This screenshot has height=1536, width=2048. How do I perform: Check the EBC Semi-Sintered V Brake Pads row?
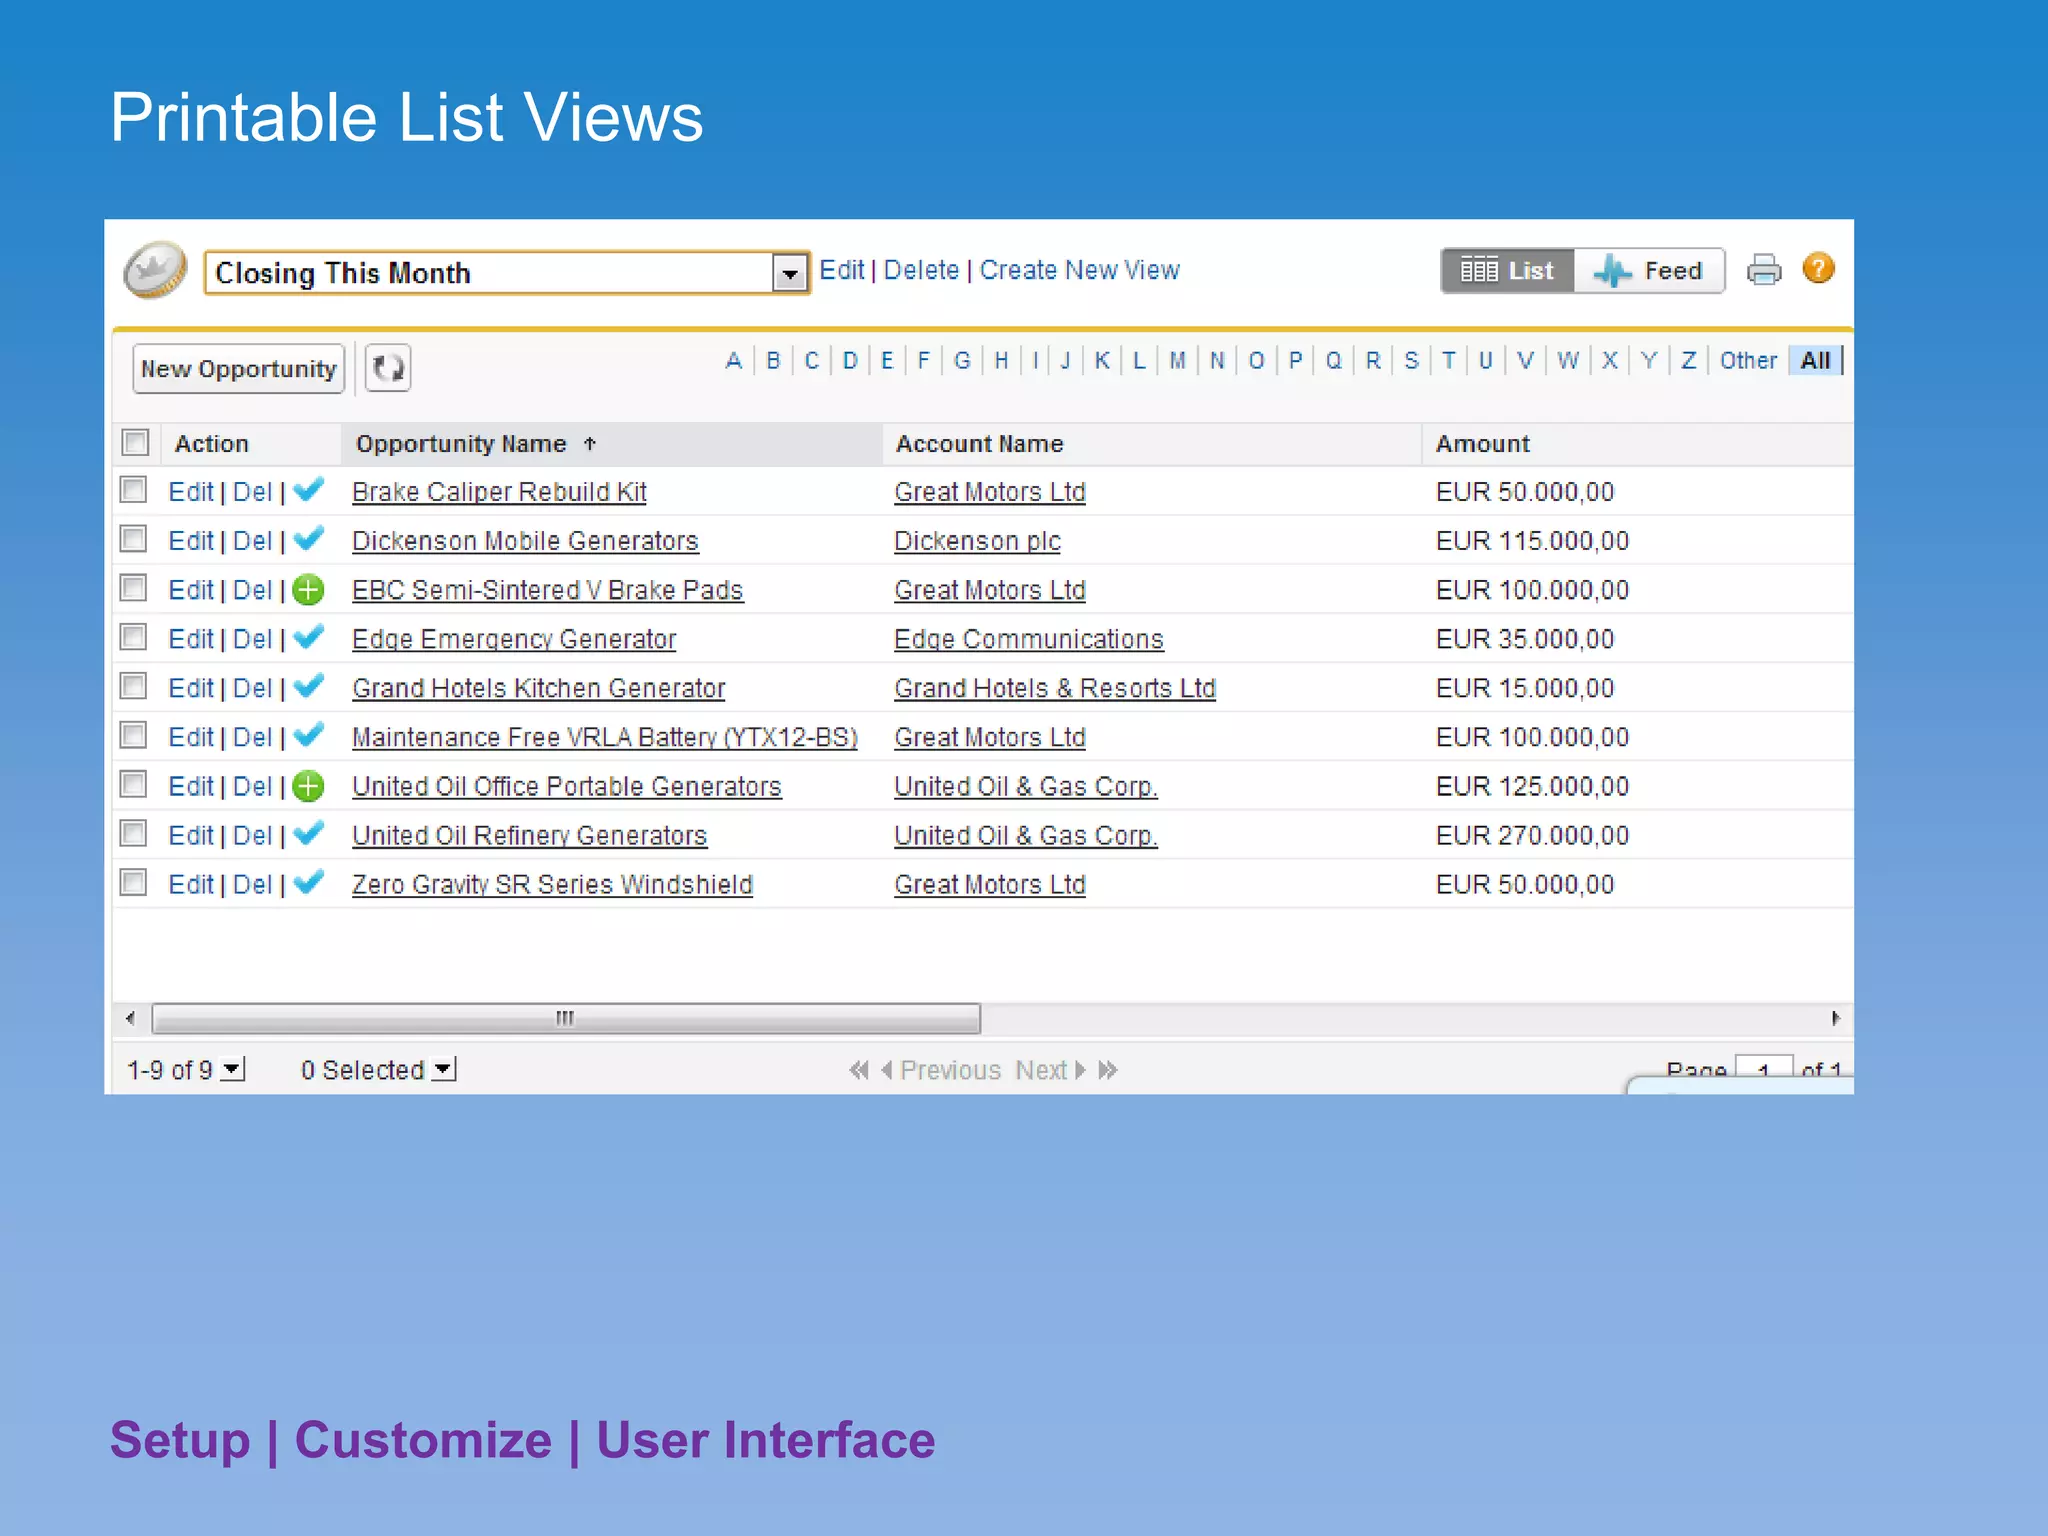click(x=133, y=588)
